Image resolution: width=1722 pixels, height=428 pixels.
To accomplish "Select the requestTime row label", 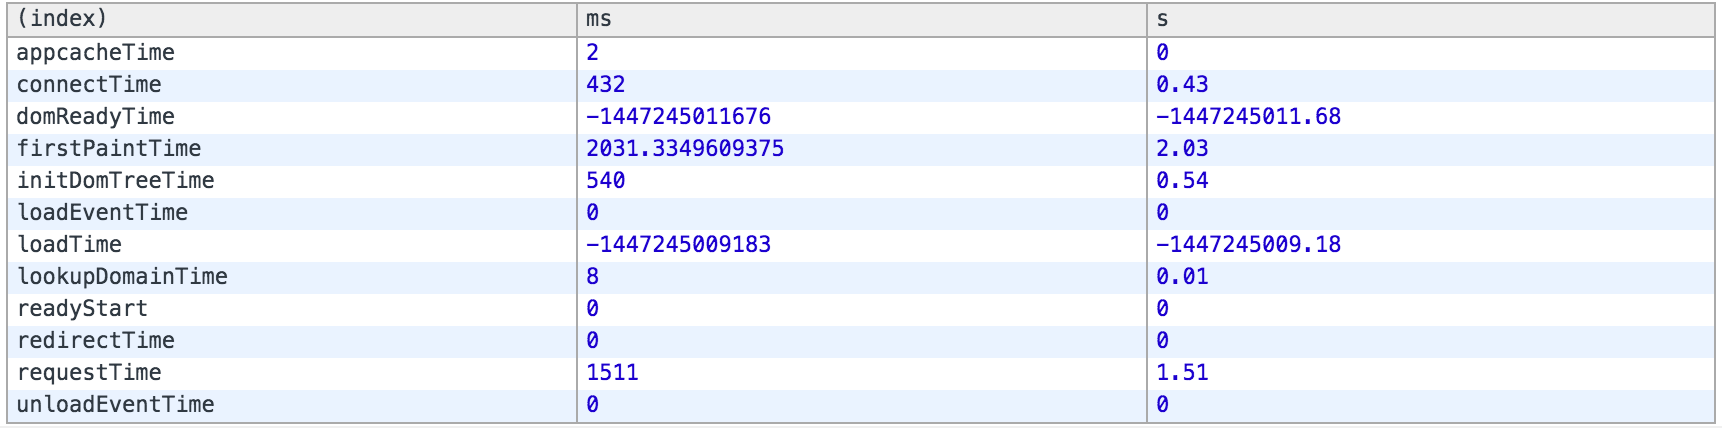I will coord(89,373).
